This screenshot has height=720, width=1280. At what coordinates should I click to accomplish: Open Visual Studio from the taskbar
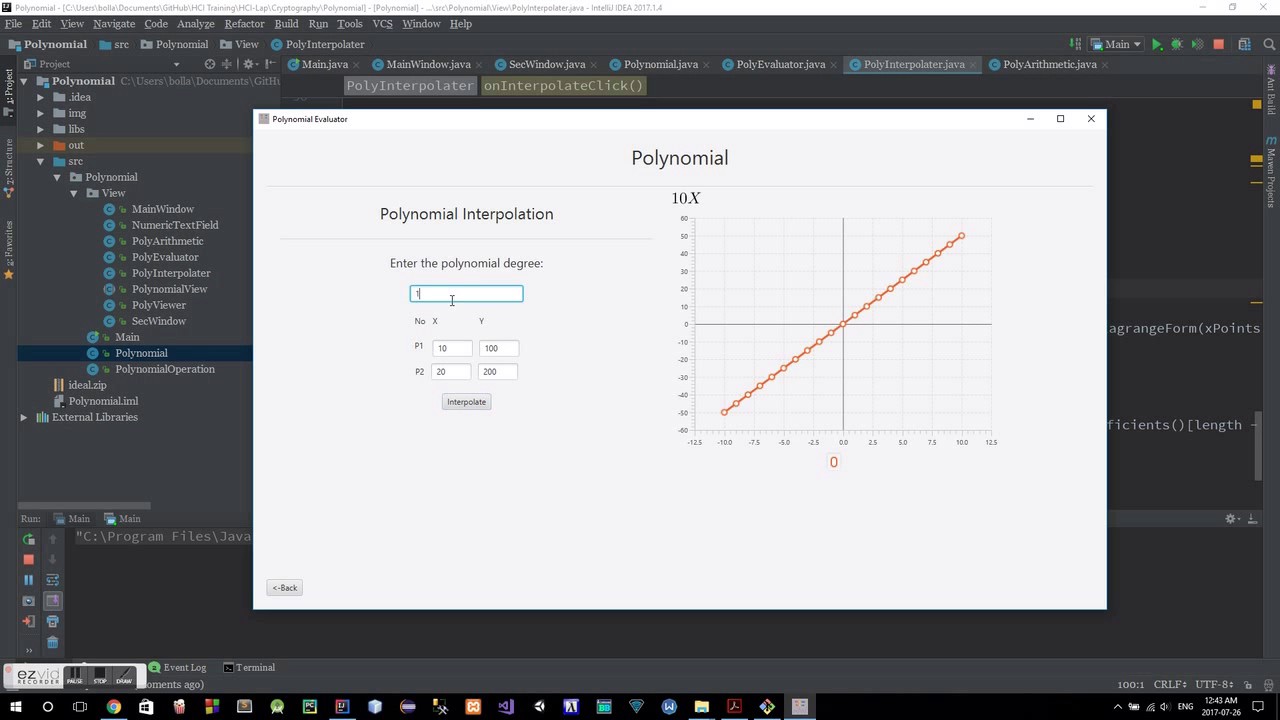505,707
